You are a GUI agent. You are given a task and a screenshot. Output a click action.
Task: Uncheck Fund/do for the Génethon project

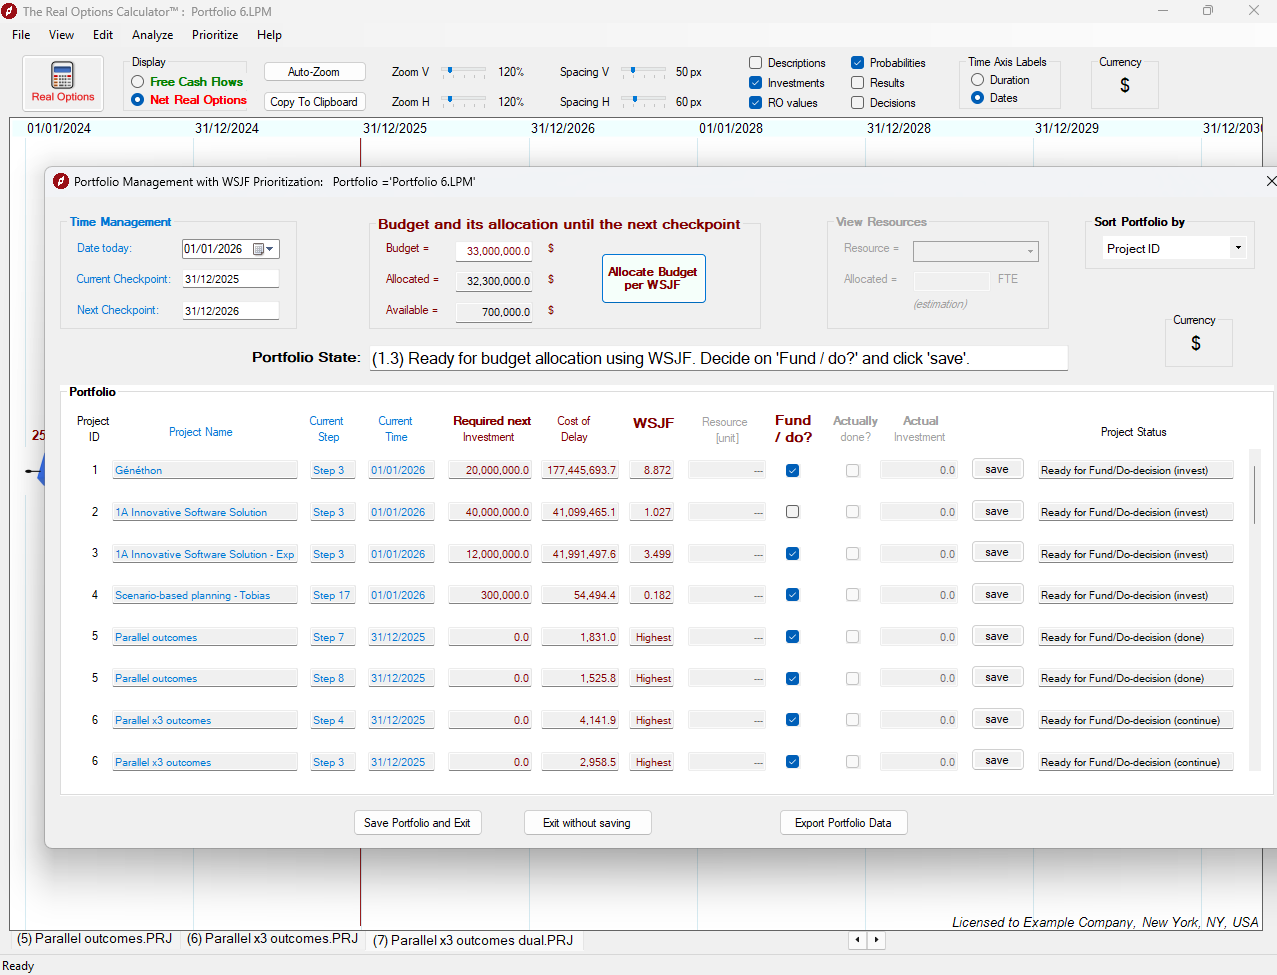coord(792,470)
